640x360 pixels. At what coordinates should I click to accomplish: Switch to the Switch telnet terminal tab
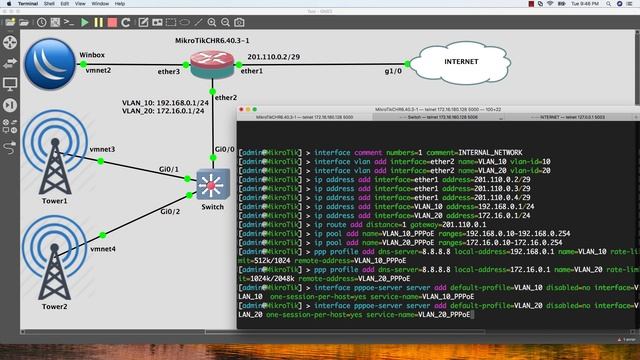coord(438,117)
